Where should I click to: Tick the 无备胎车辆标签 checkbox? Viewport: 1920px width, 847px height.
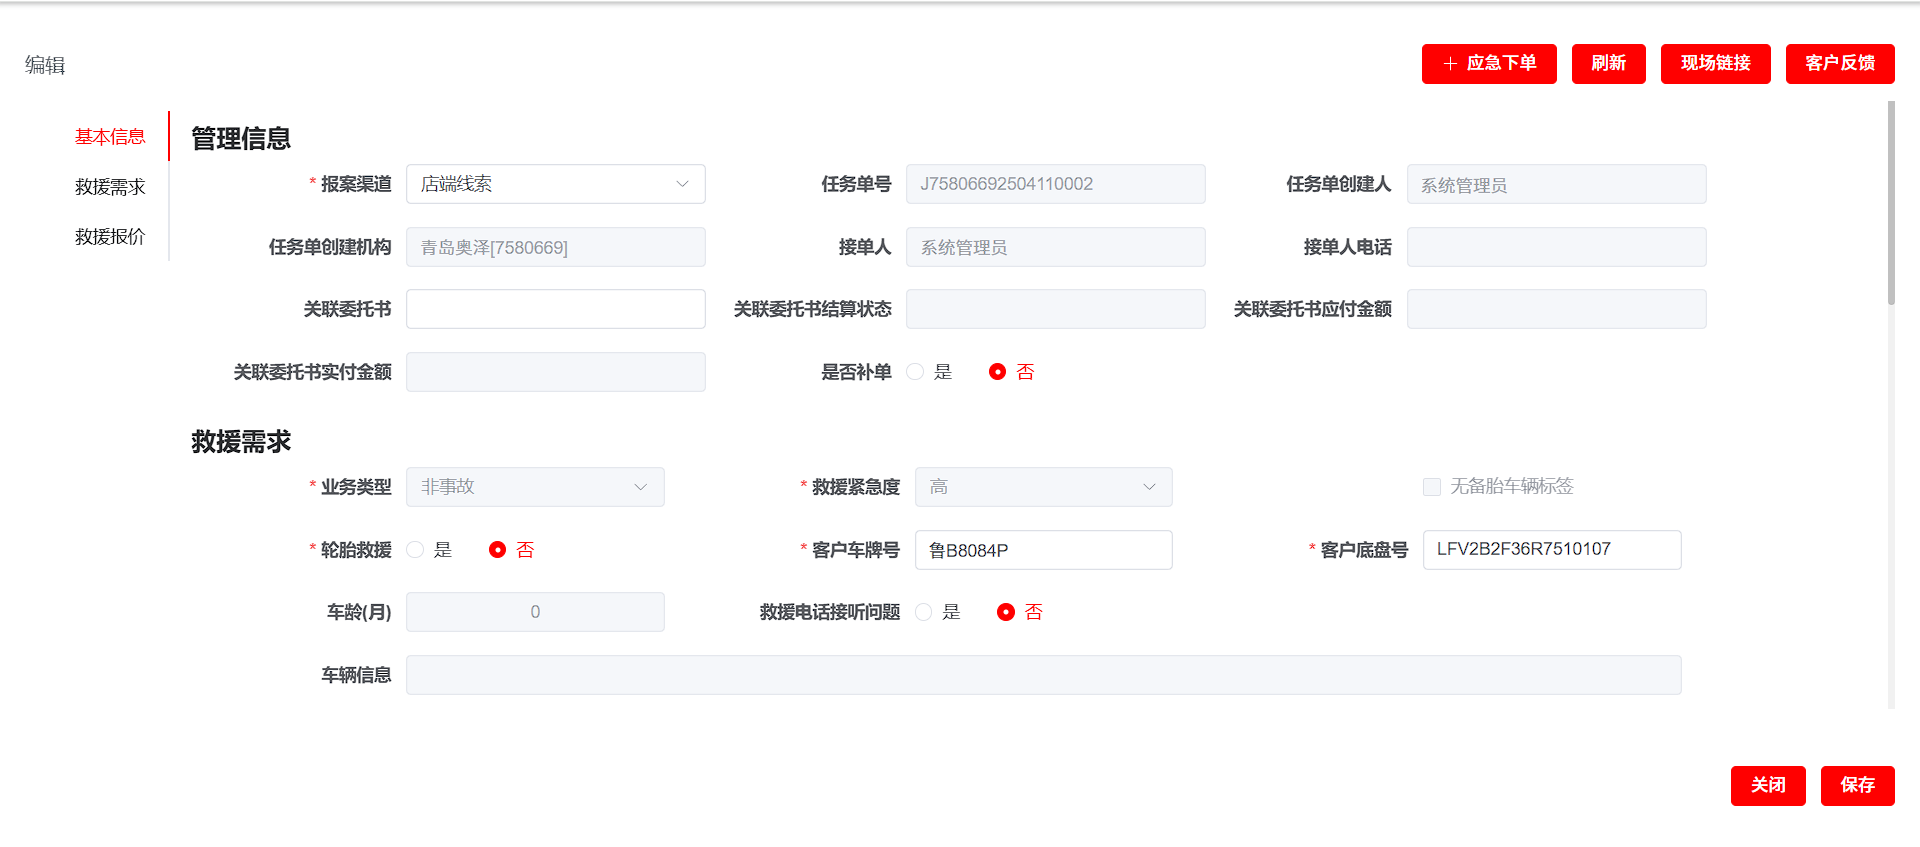click(1432, 487)
